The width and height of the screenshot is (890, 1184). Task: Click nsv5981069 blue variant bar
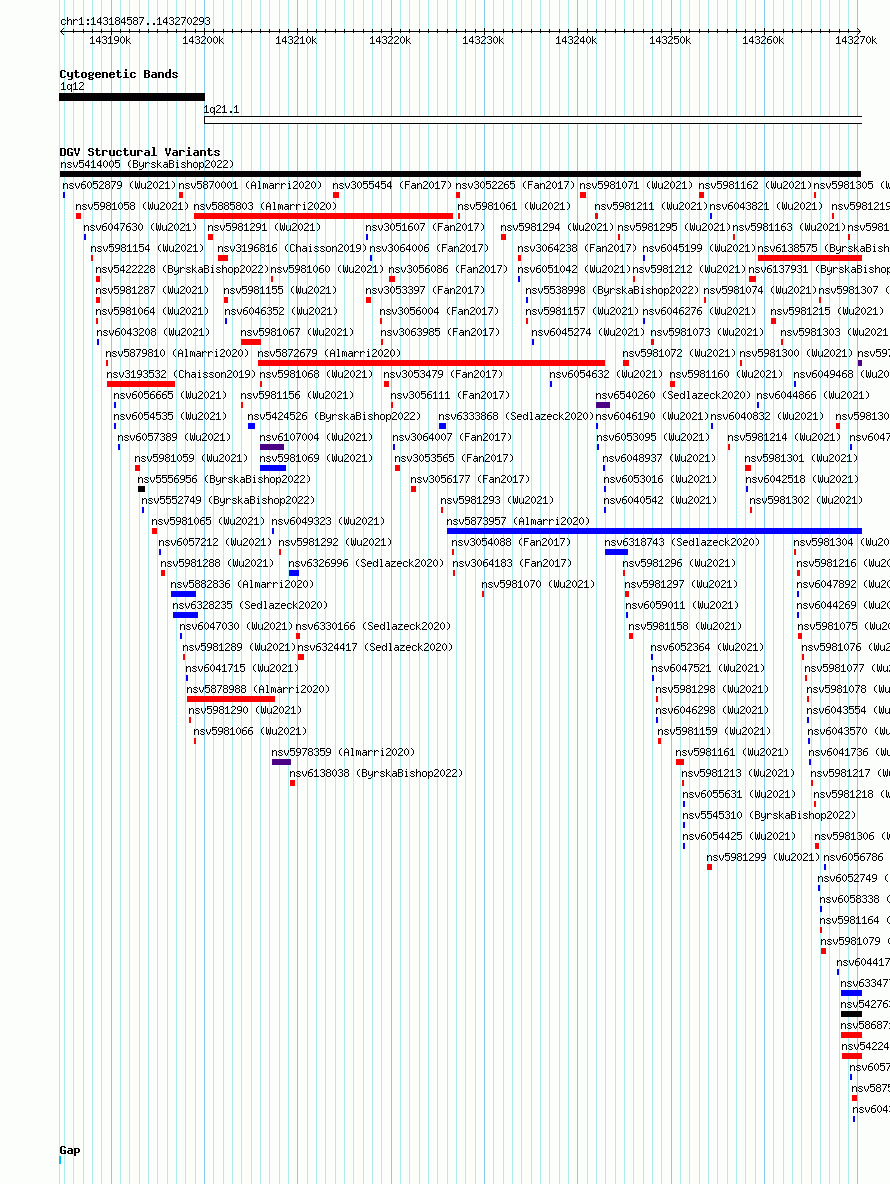[x=273, y=468]
